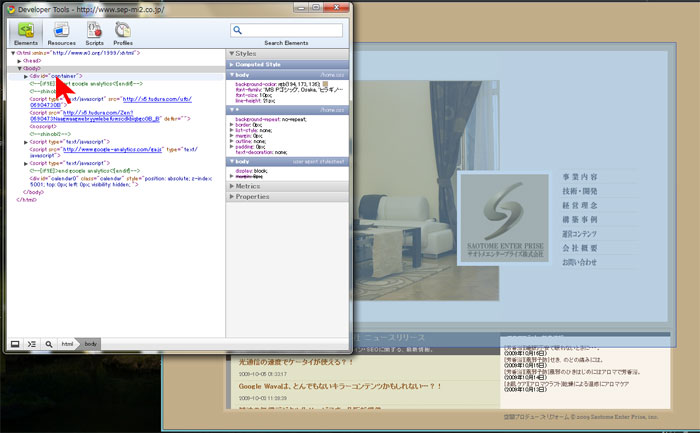Open the Profiles panel

[123, 33]
